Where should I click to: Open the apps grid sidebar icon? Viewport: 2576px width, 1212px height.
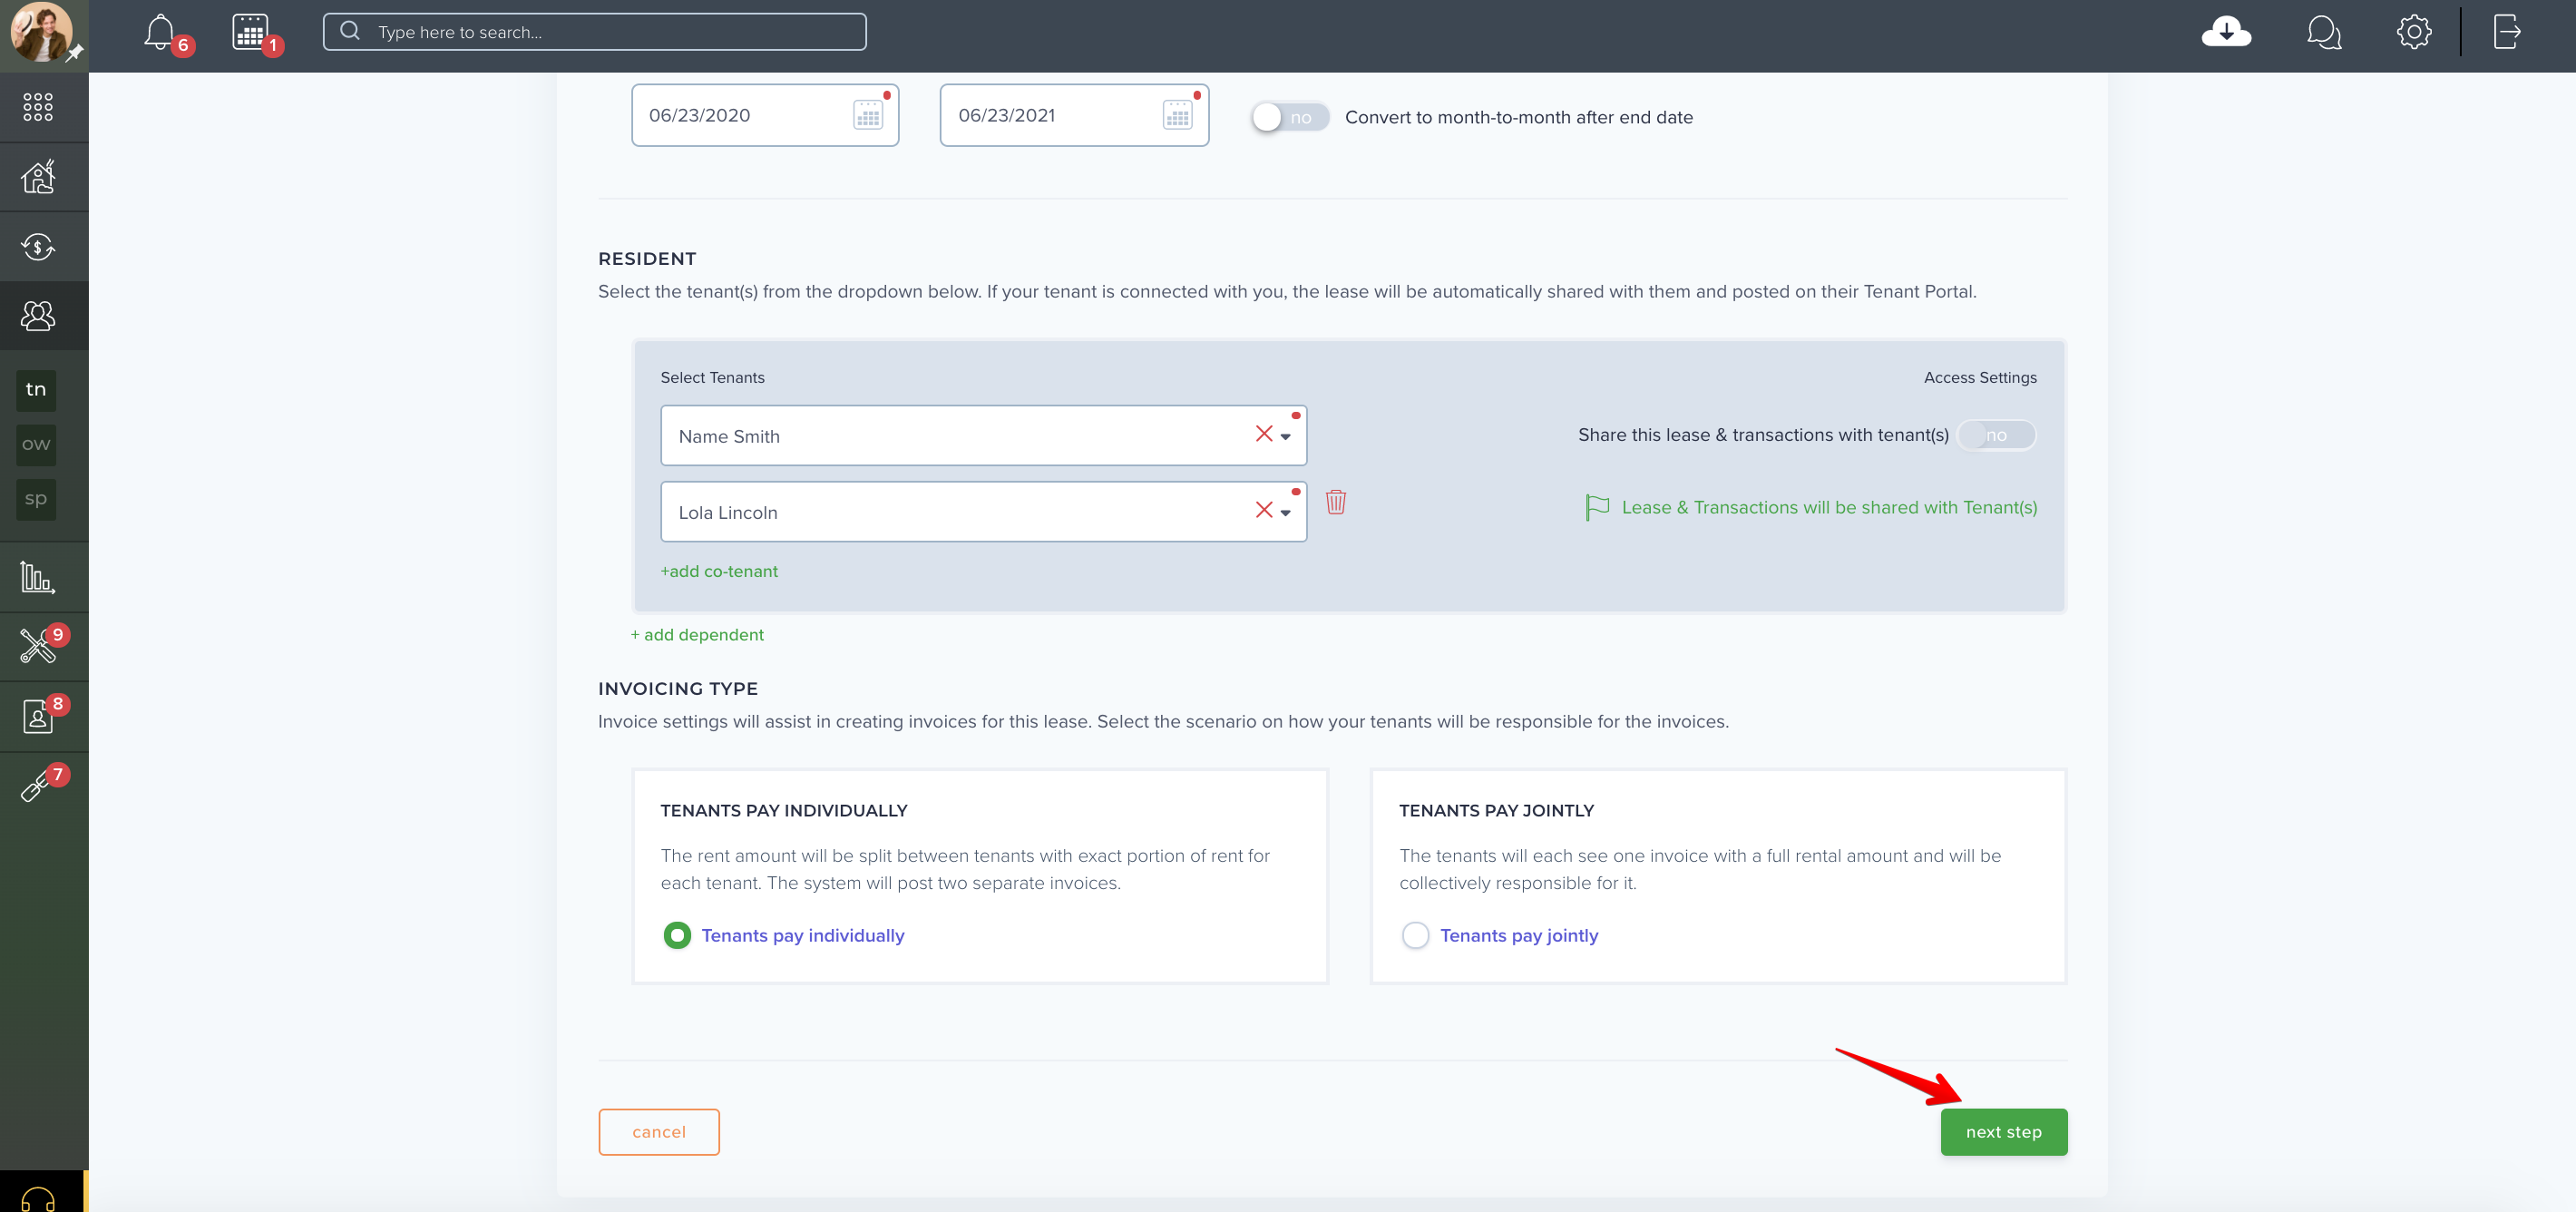38,107
